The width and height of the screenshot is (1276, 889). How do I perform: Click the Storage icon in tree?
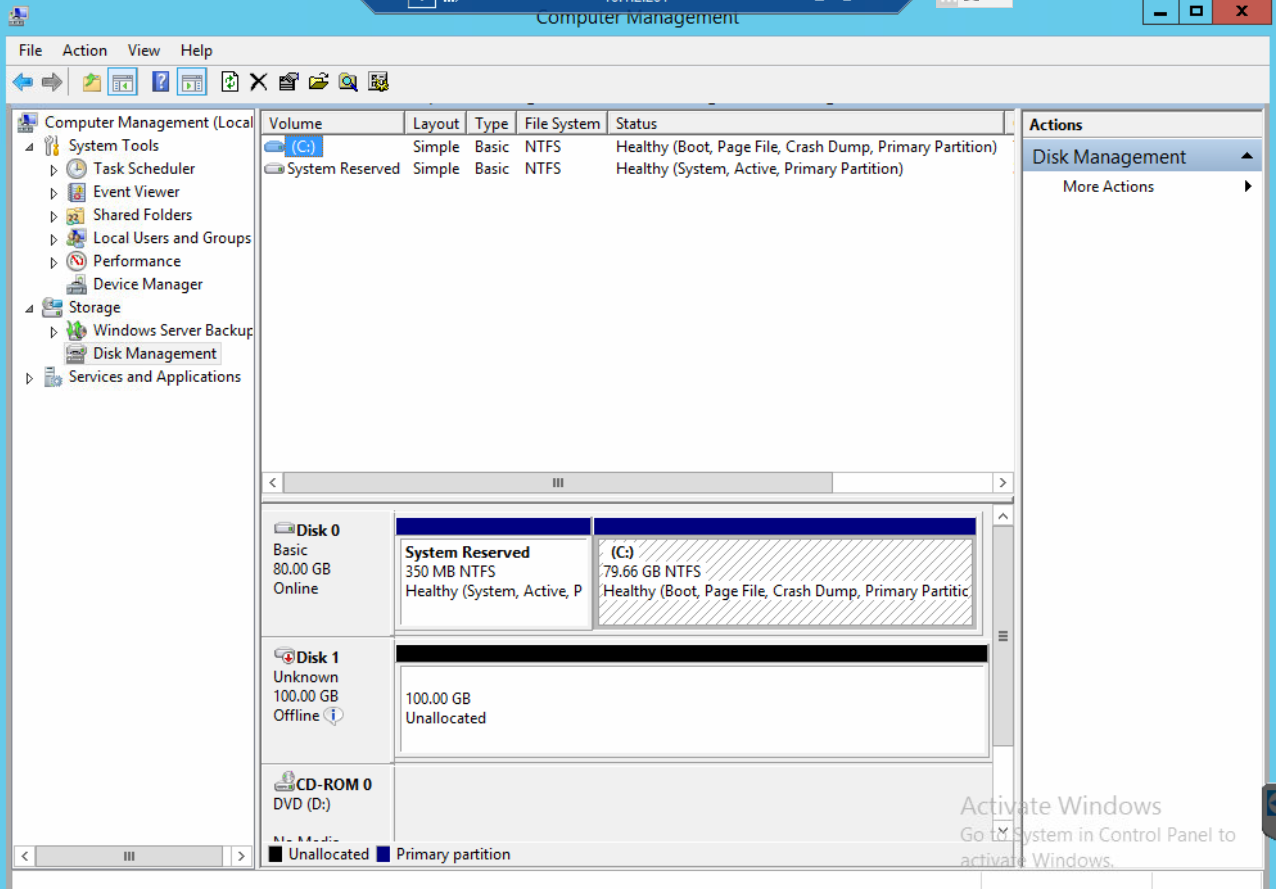click(52, 307)
